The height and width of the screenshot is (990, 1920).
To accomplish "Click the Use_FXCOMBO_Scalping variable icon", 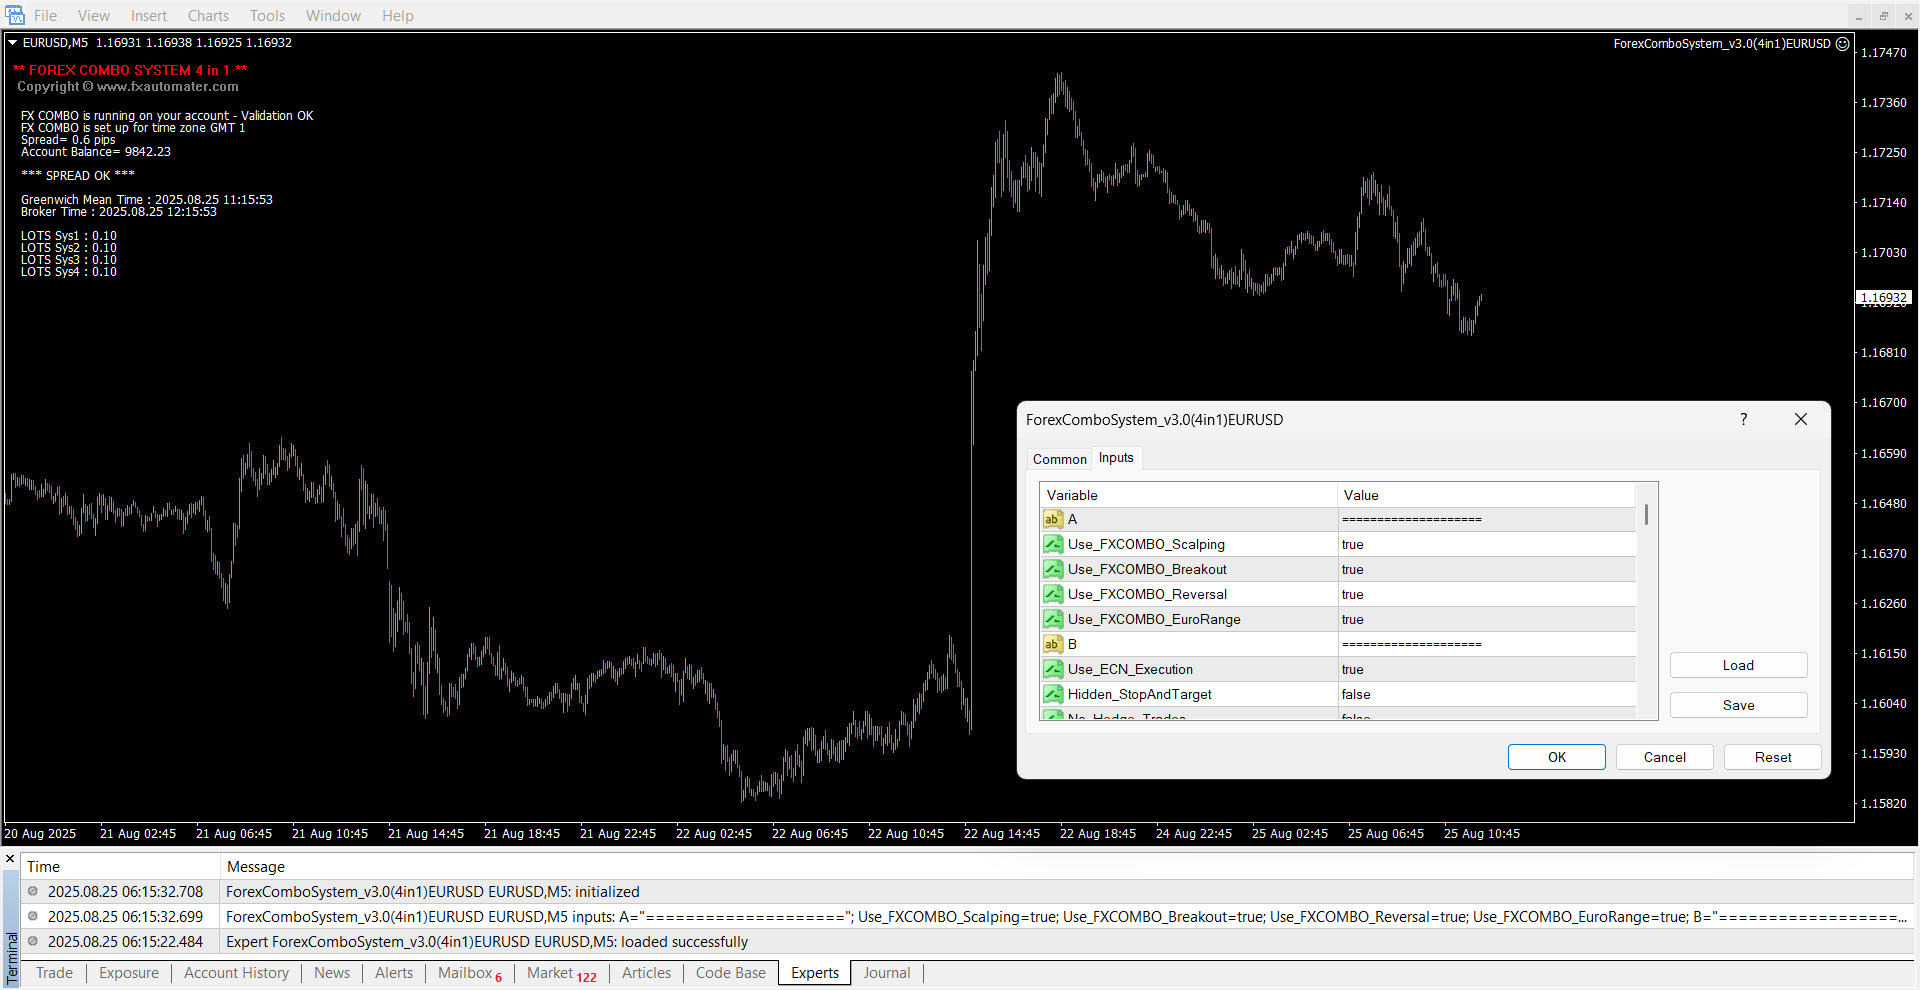I will coord(1053,544).
